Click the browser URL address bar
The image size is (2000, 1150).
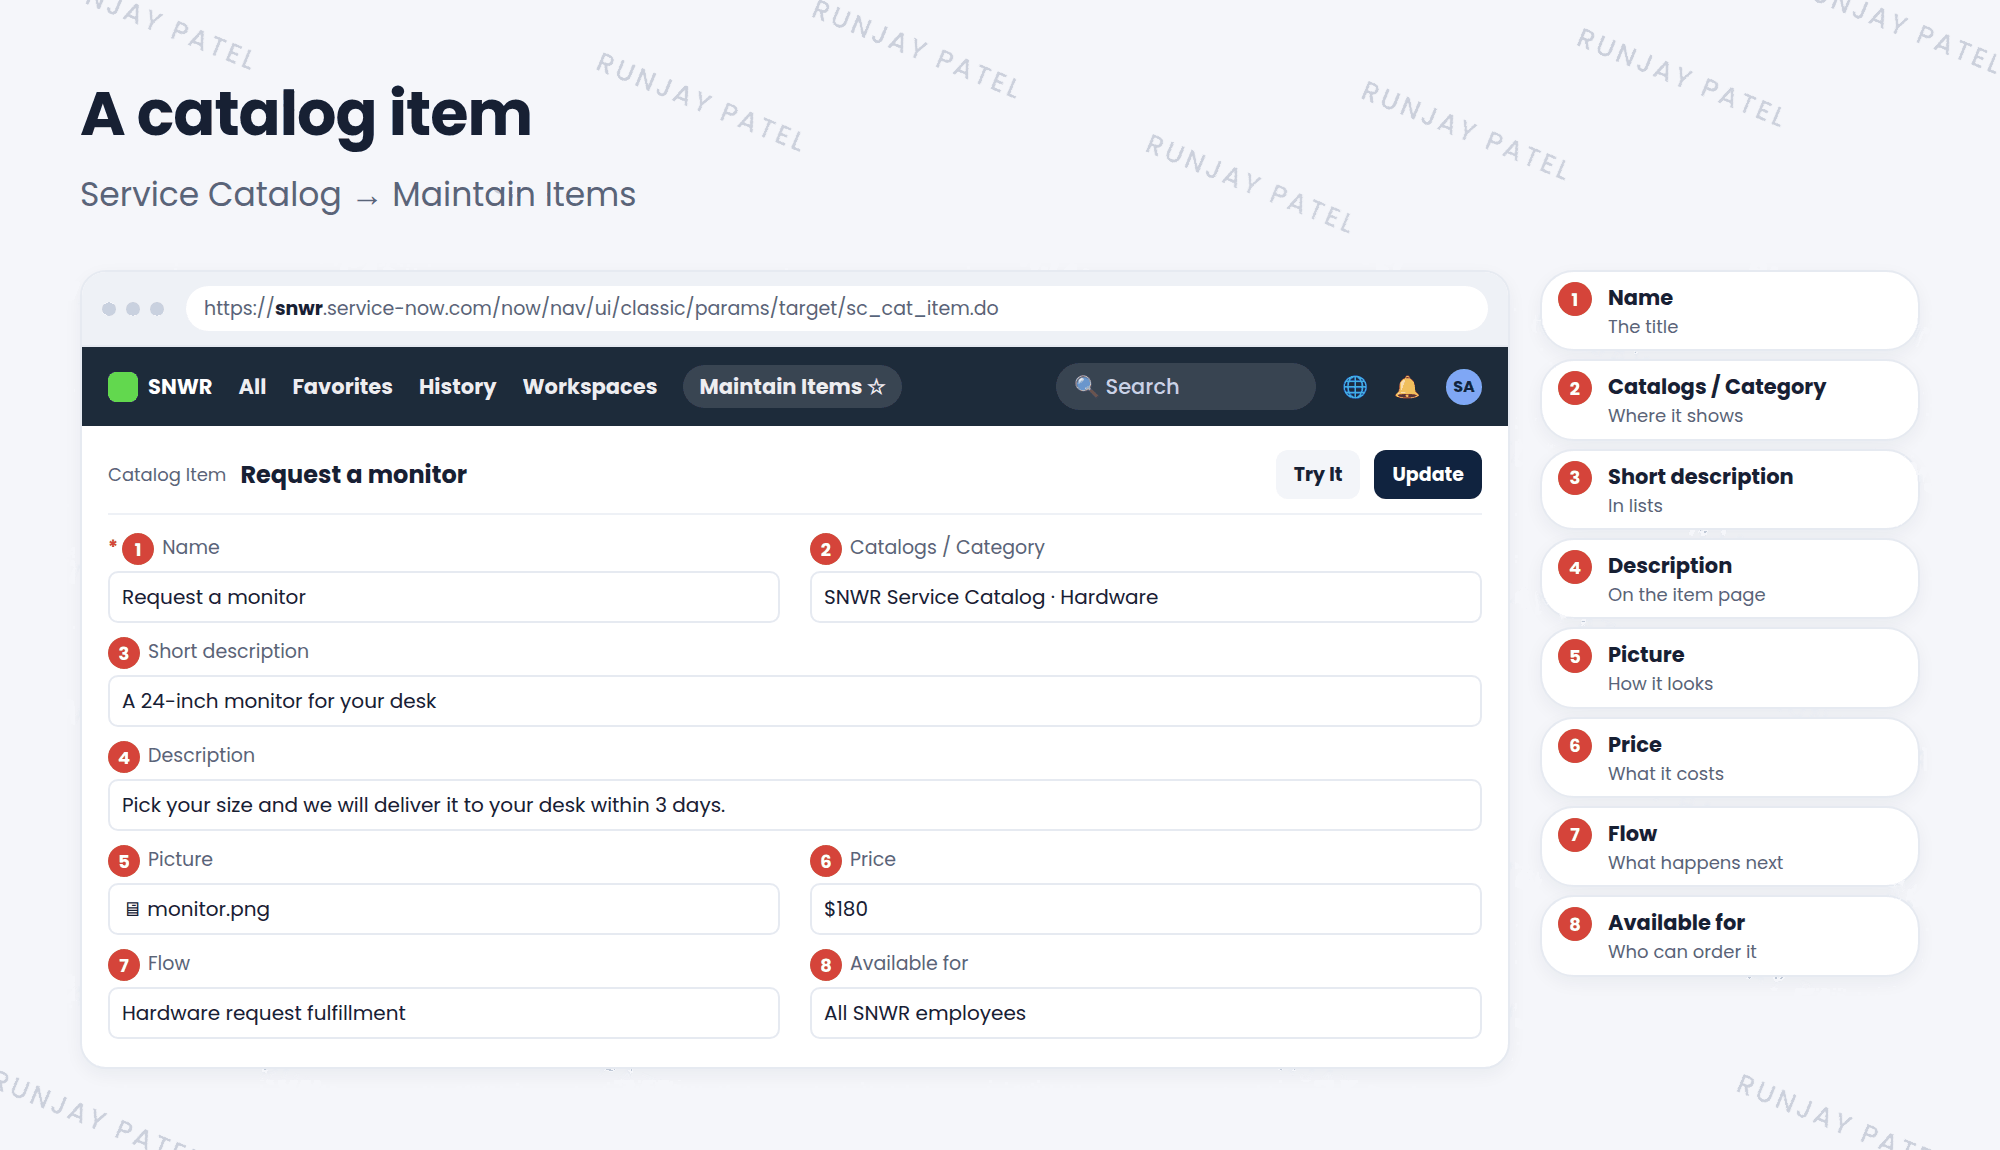click(x=836, y=308)
